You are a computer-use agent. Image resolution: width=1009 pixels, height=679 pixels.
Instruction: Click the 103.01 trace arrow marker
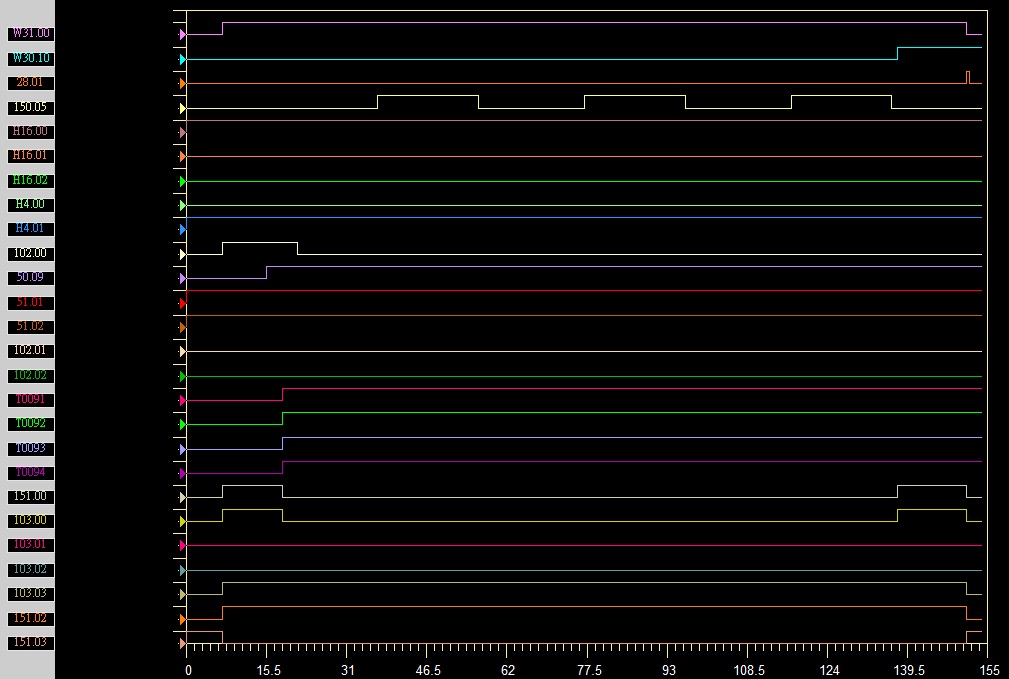pyautogui.click(x=182, y=545)
